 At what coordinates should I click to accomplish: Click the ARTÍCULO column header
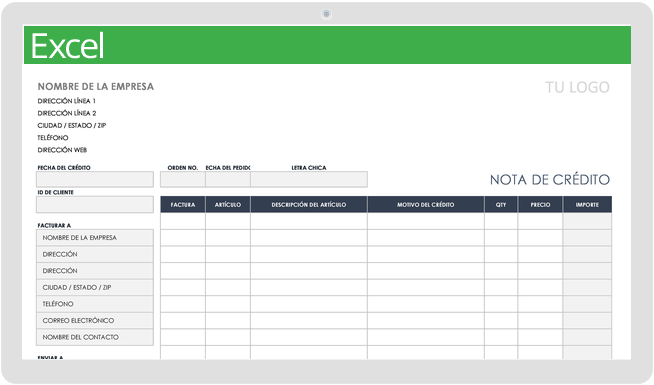pos(228,204)
